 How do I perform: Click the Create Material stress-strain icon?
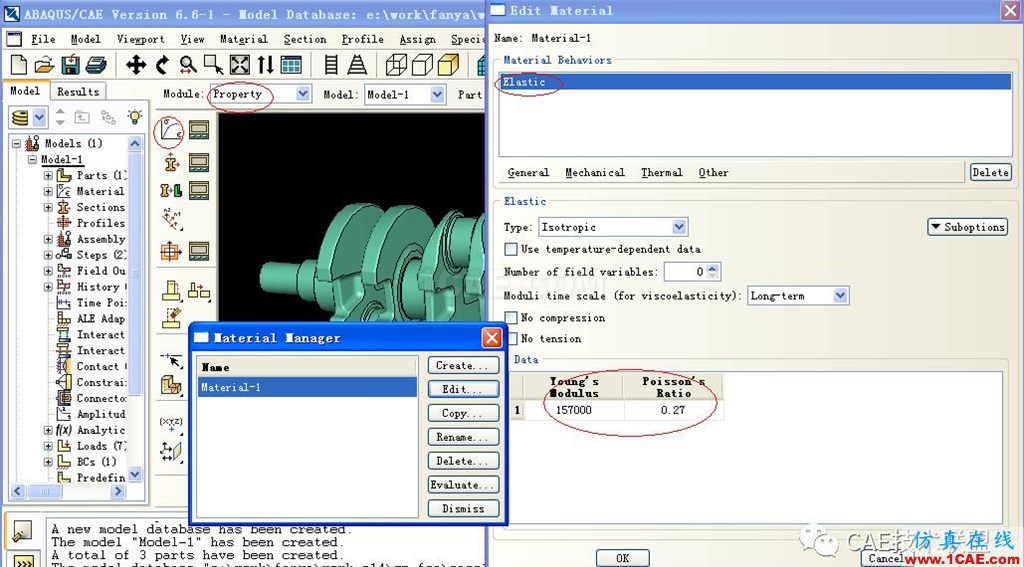[x=171, y=131]
